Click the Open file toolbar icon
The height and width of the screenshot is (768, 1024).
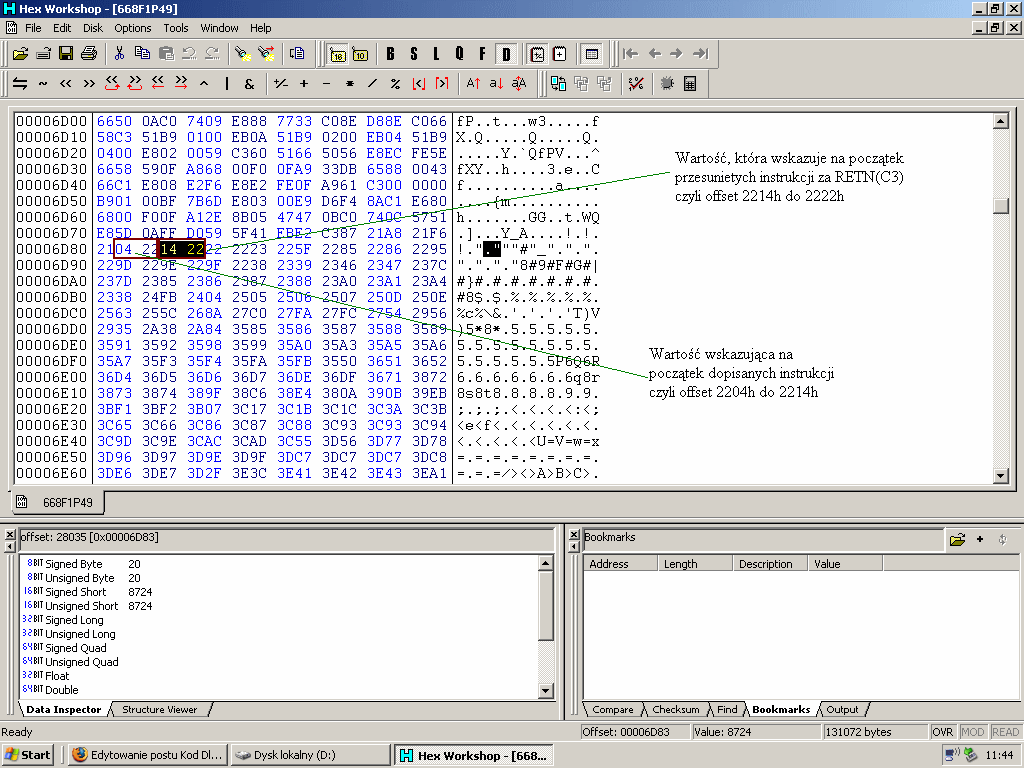tap(19, 53)
